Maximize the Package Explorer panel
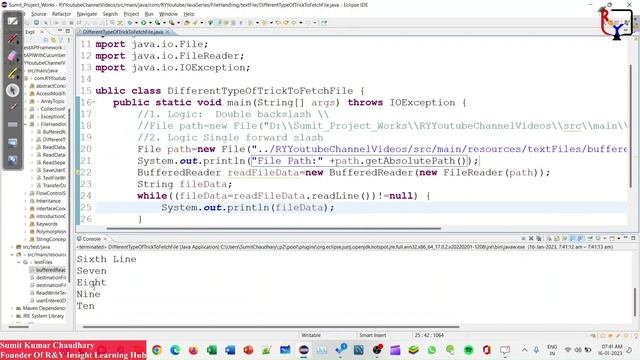 tap(68, 31)
